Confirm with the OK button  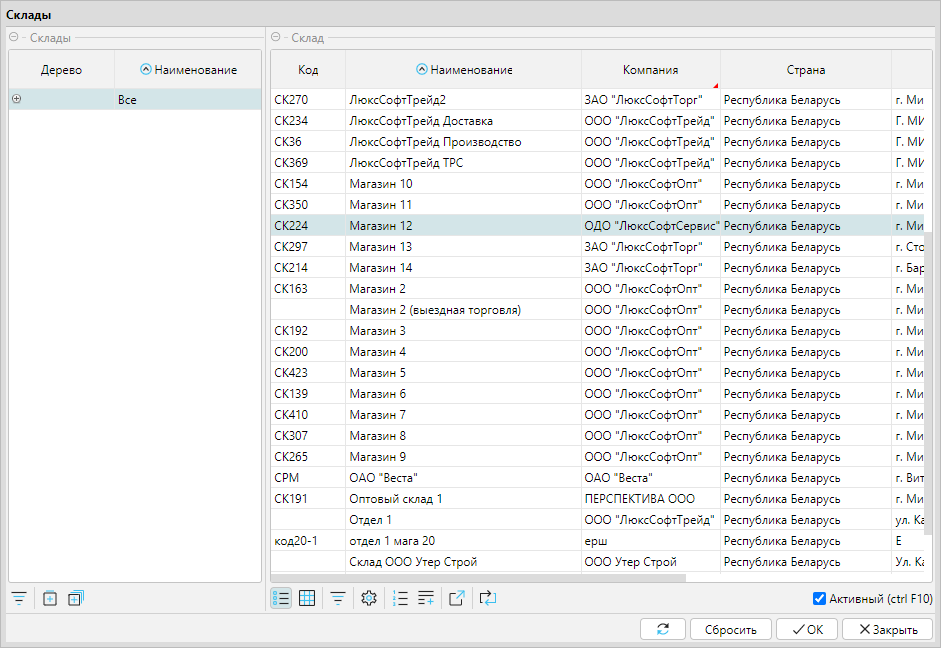click(807, 630)
